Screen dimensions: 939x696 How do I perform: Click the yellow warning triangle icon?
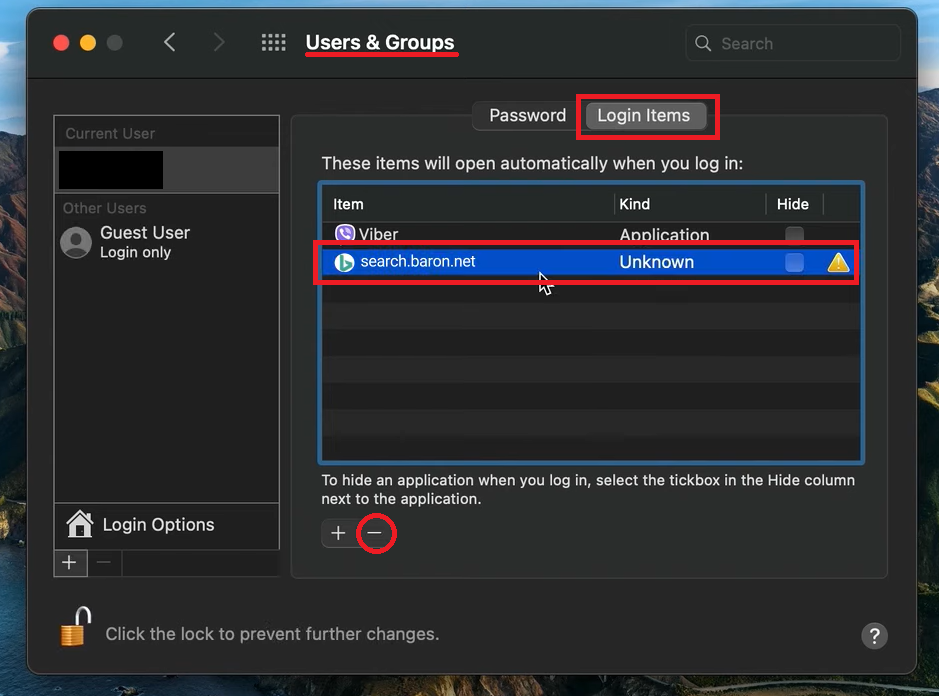tap(838, 262)
